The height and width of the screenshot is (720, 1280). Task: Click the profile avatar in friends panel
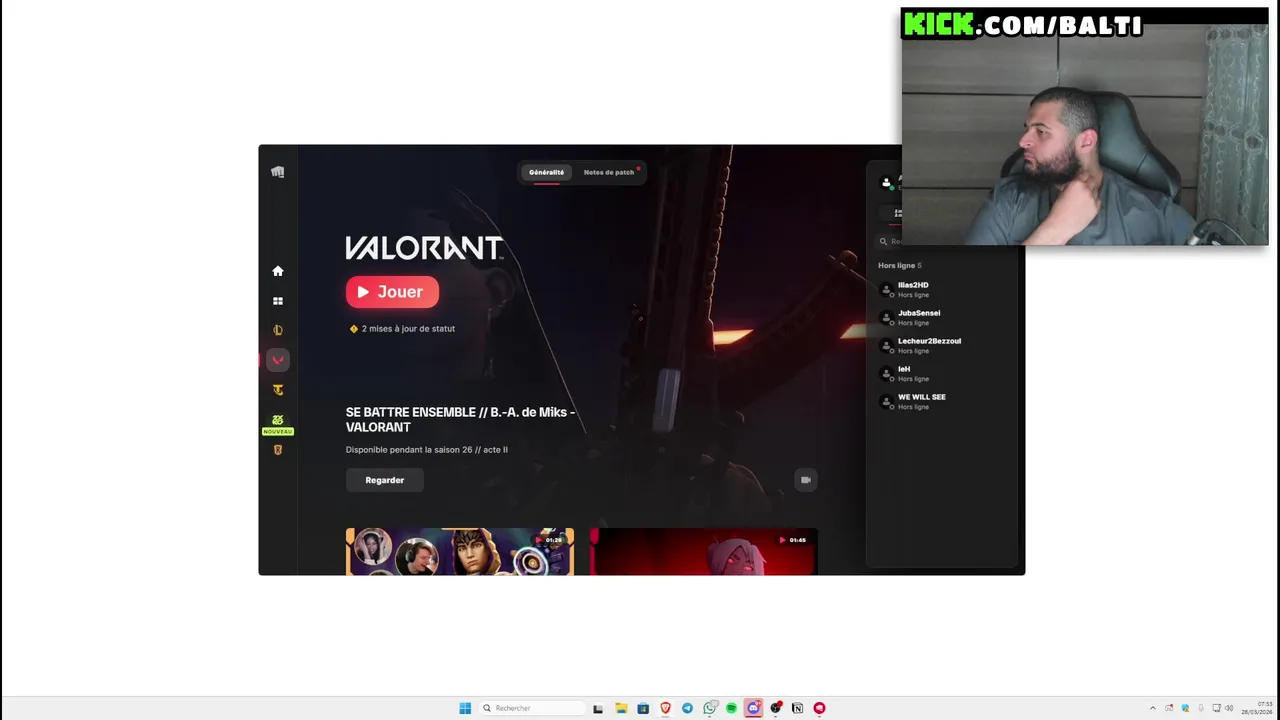886,183
